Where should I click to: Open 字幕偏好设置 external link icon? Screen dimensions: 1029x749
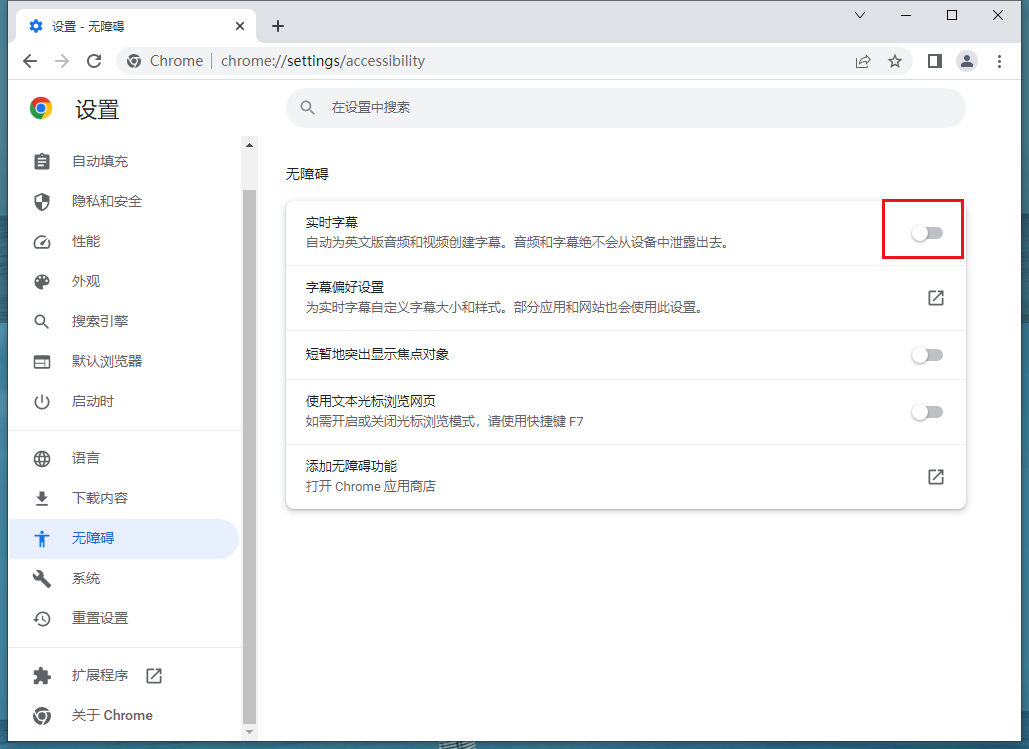click(x=936, y=298)
